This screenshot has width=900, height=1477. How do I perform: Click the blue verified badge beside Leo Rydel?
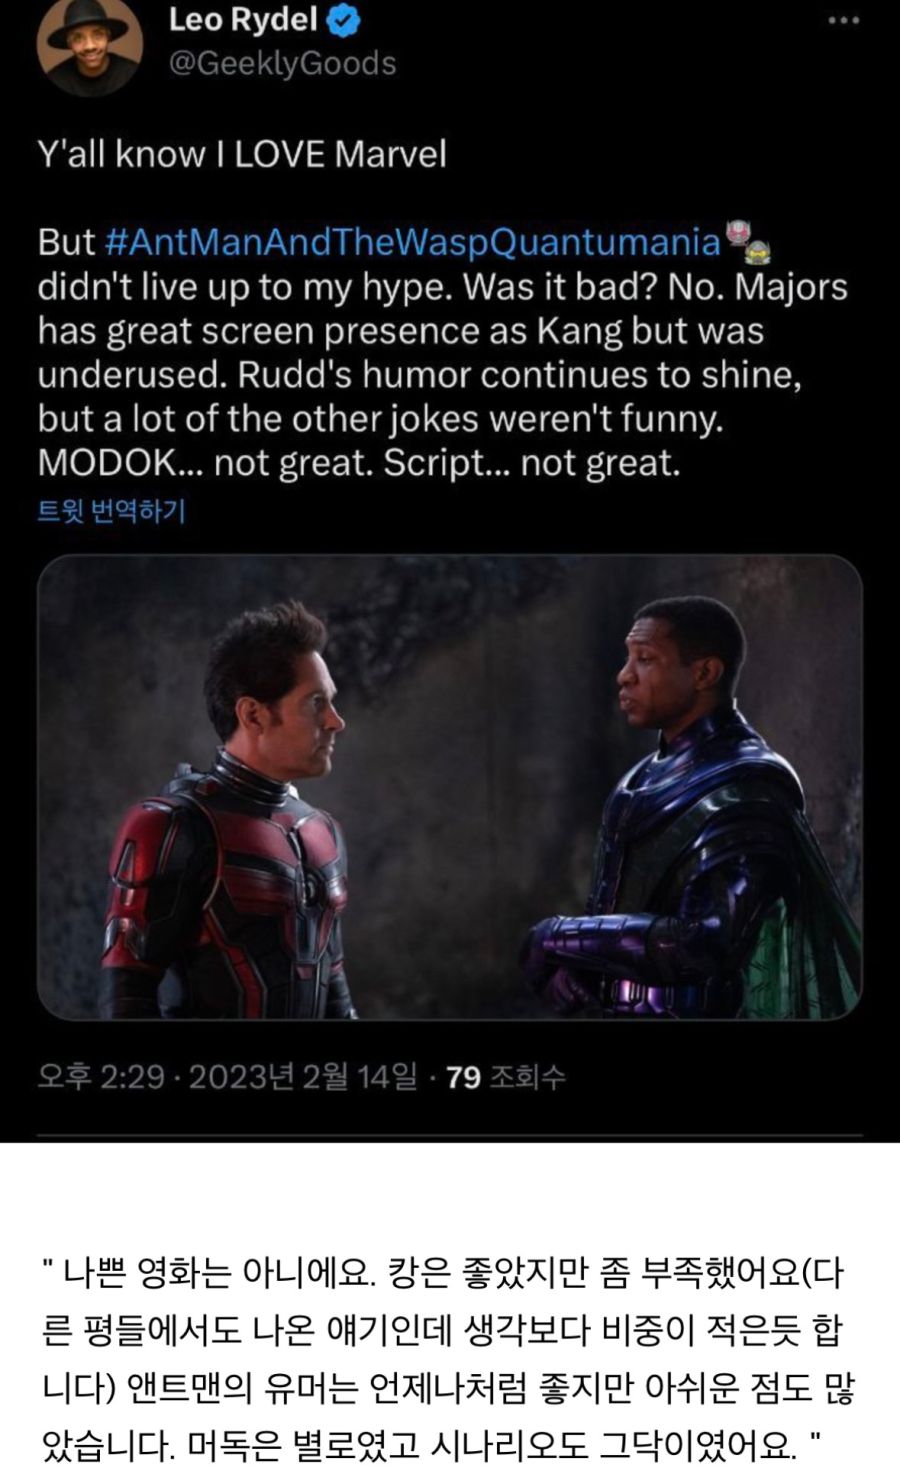pyautogui.click(x=345, y=21)
